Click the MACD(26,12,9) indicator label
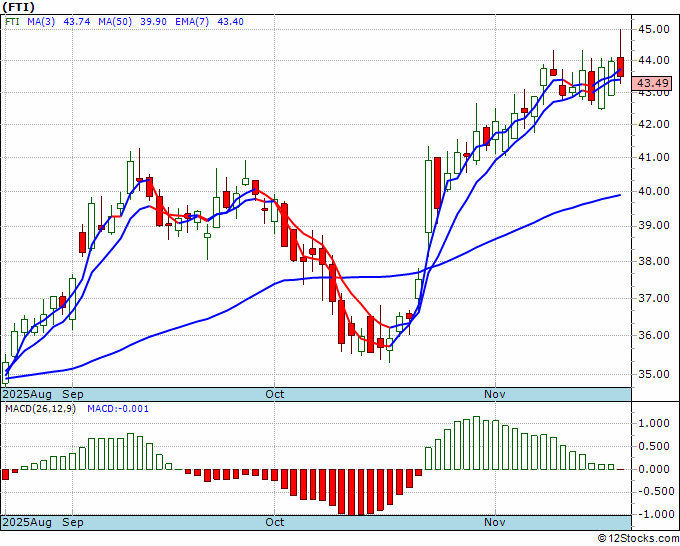Image resolution: width=680 pixels, height=546 pixels. 40,409
